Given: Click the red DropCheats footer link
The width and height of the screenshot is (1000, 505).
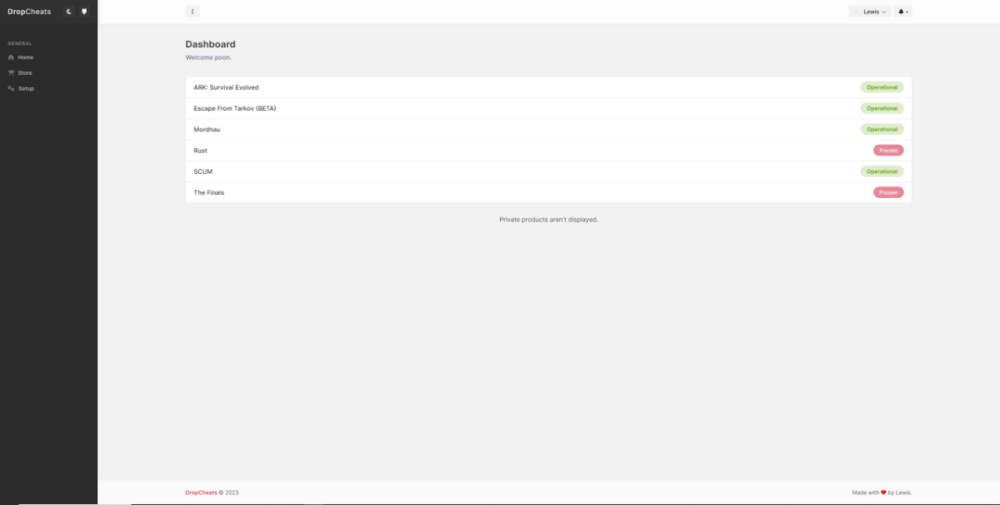Looking at the screenshot, I should pyautogui.click(x=201, y=492).
